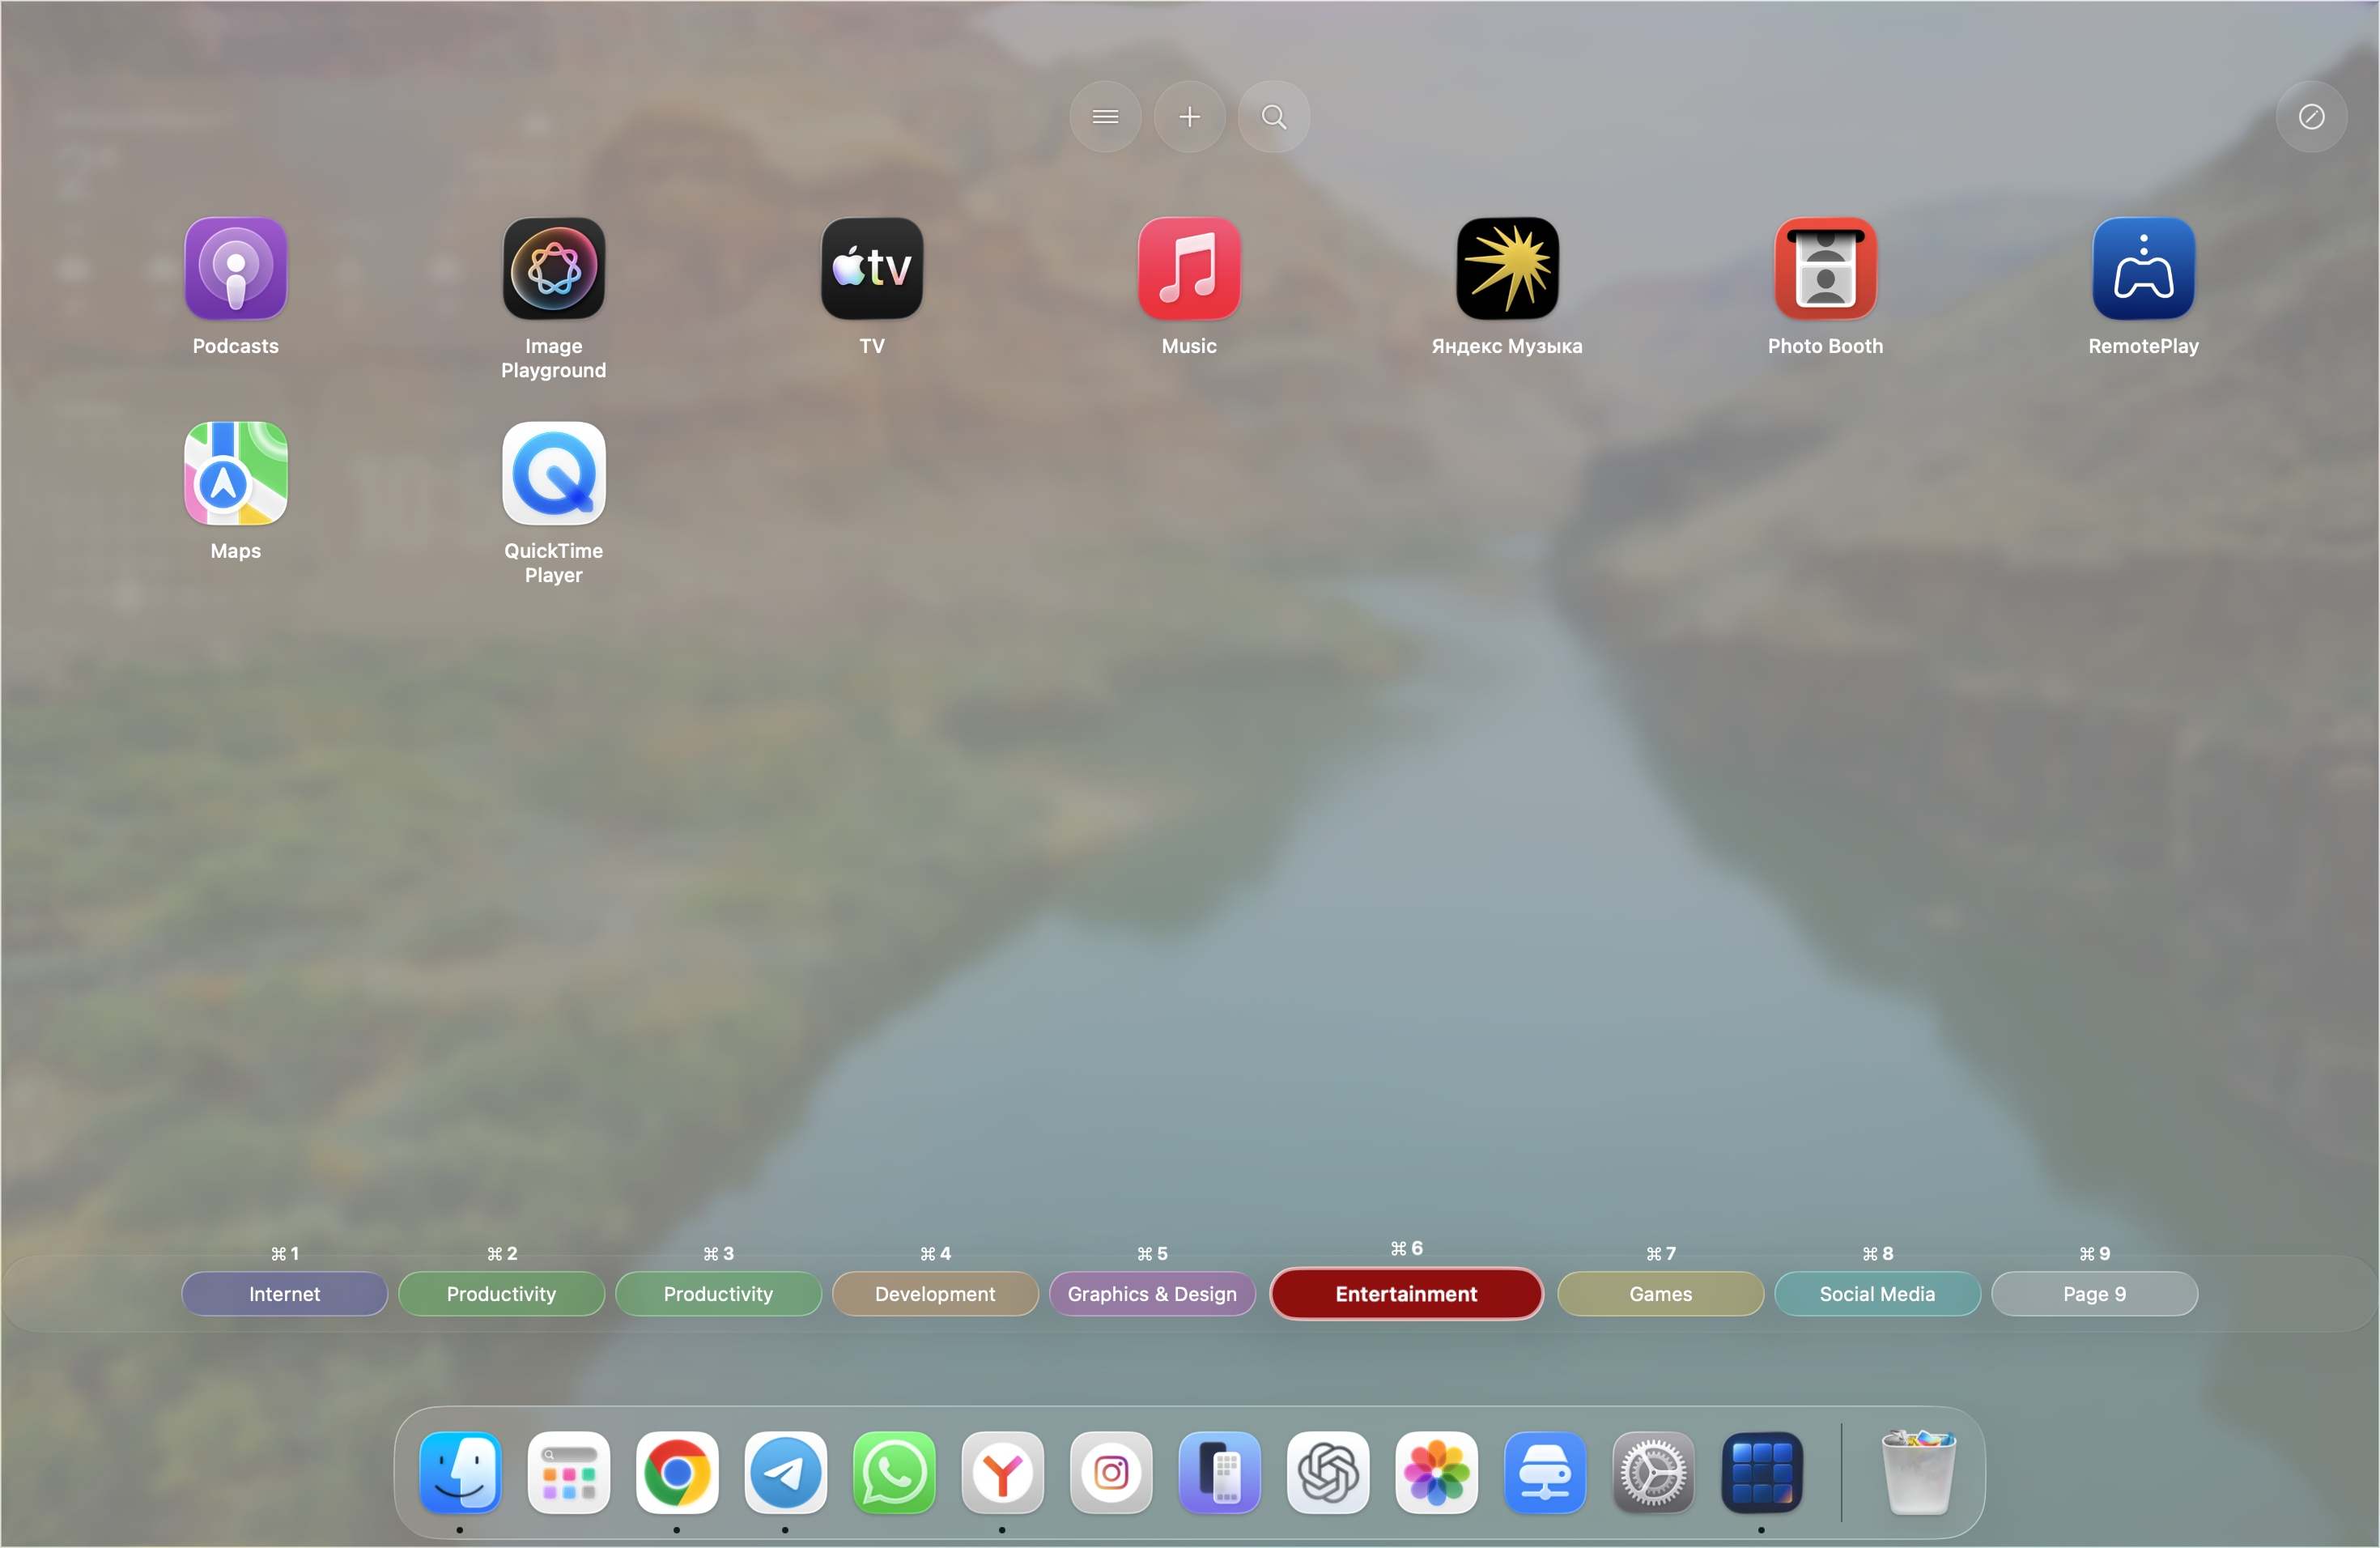
Task: Open the Graphics & Design page
Action: point(1152,1293)
